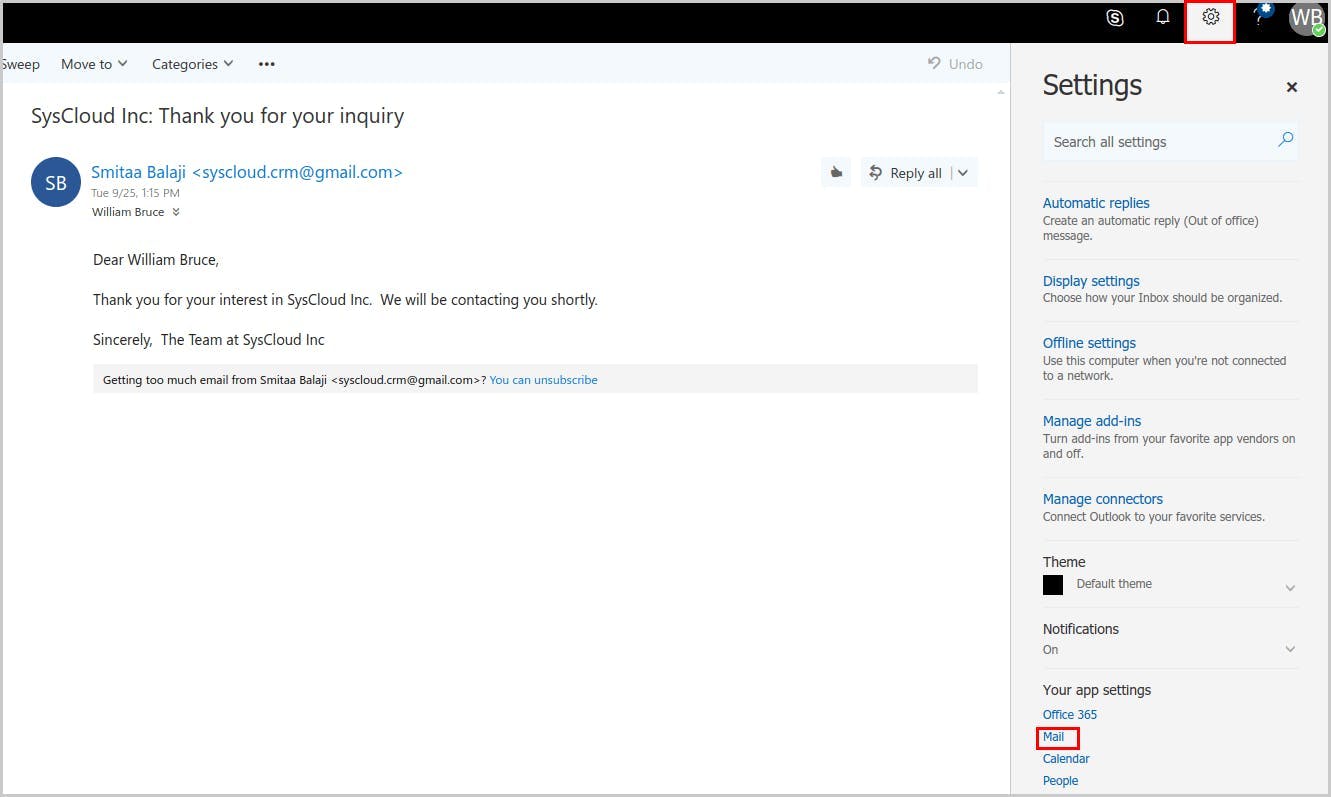Click the Undo button
This screenshot has width=1331, height=797.
pyautogui.click(x=955, y=64)
